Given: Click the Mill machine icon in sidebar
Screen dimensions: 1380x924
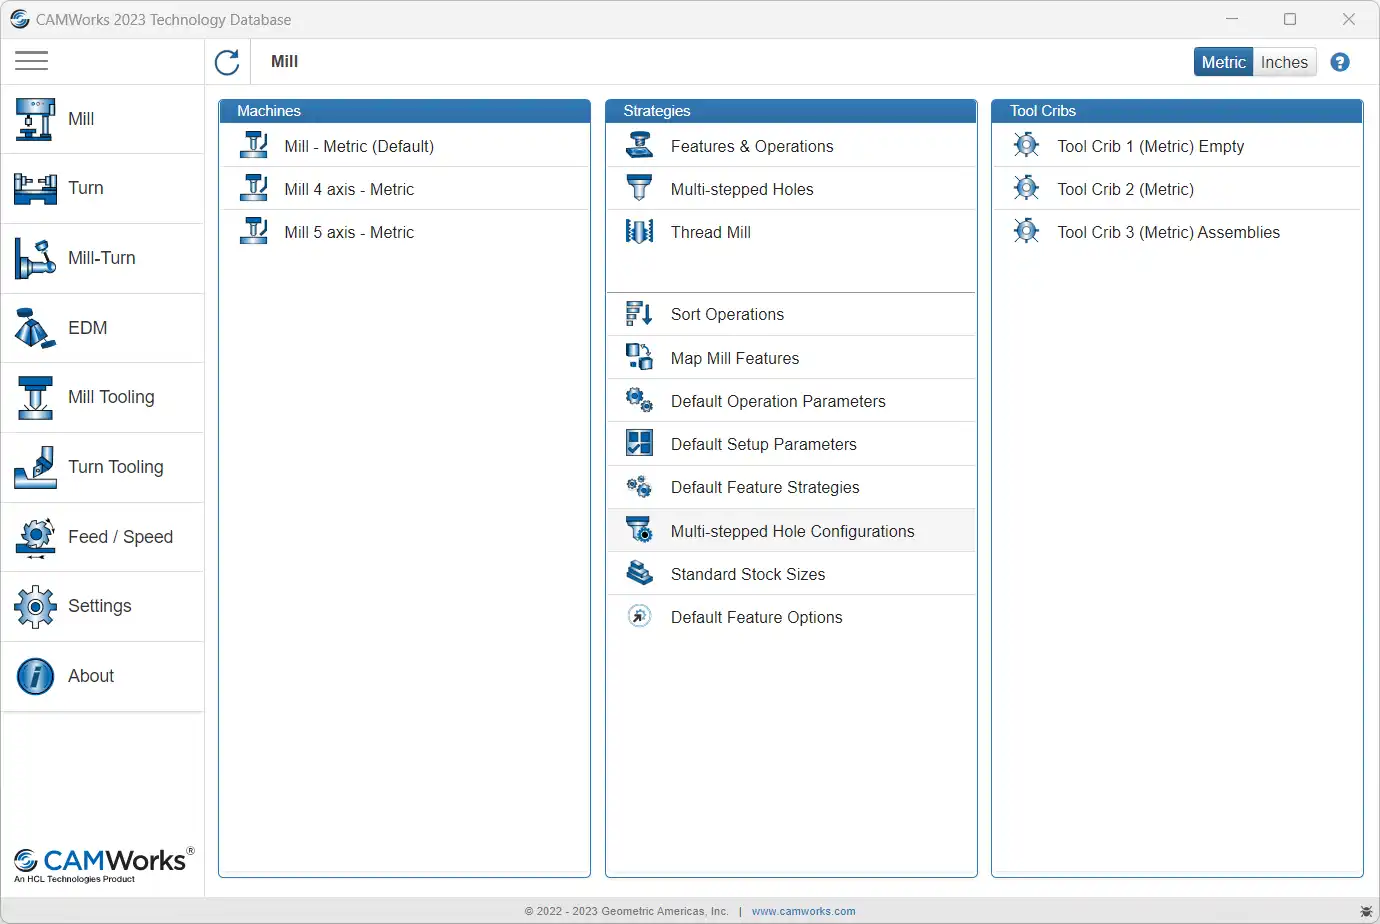Looking at the screenshot, I should pyautogui.click(x=35, y=119).
